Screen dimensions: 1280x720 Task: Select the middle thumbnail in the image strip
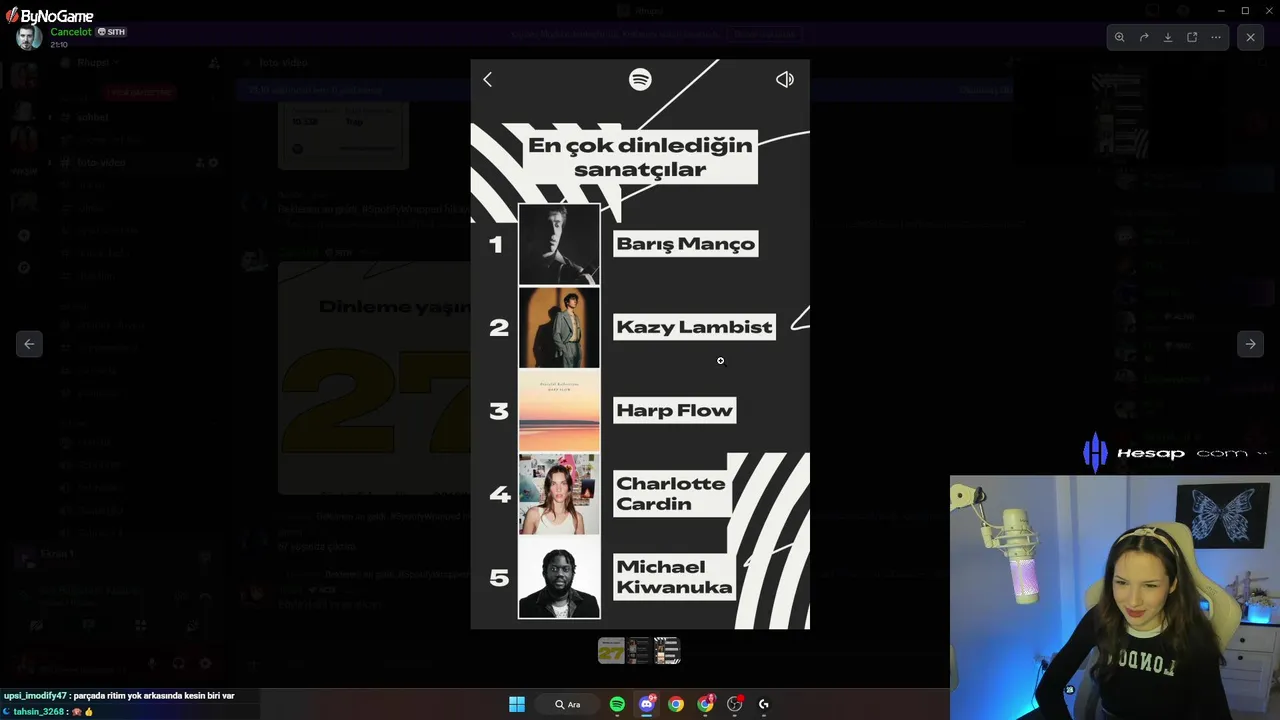tap(639, 651)
